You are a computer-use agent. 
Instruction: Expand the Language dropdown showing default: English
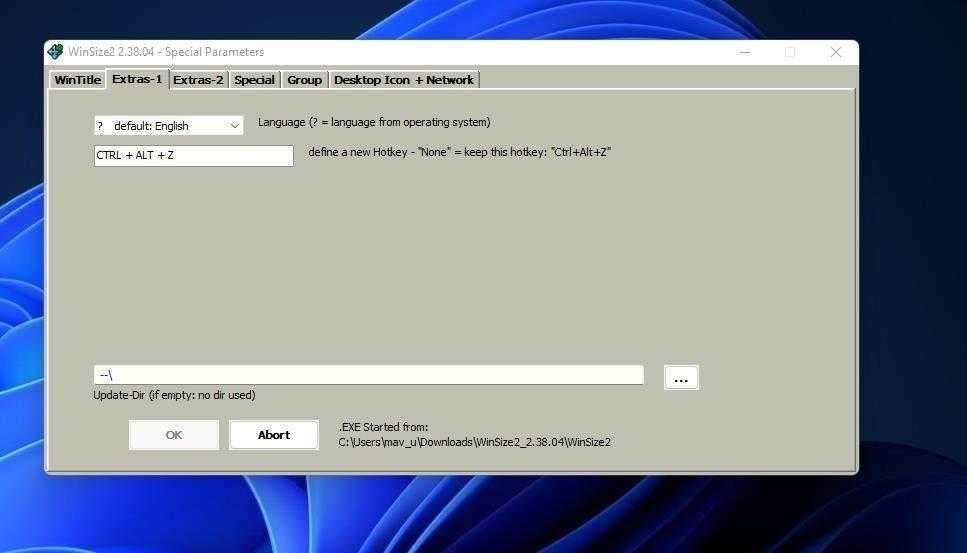[x=168, y=126]
